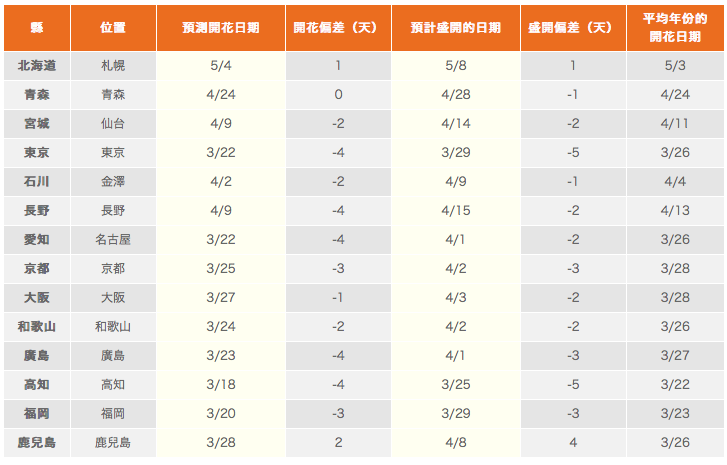The height and width of the screenshot is (465, 727).
Task: Click the 鹿兒島 full bloom date 4/8
Action: point(456,443)
